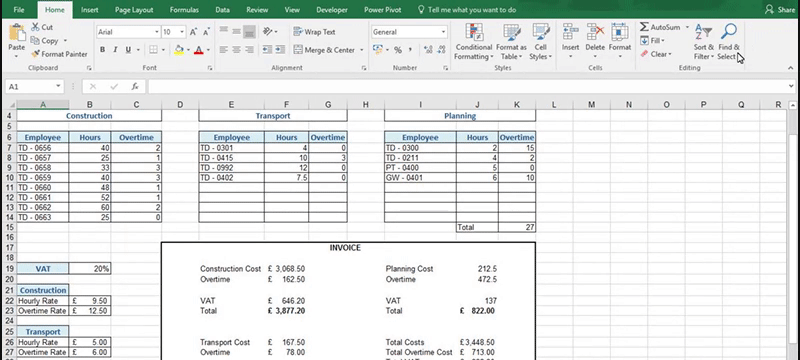
Task: Decrease font size with the smaller A
Action: [x=206, y=32]
